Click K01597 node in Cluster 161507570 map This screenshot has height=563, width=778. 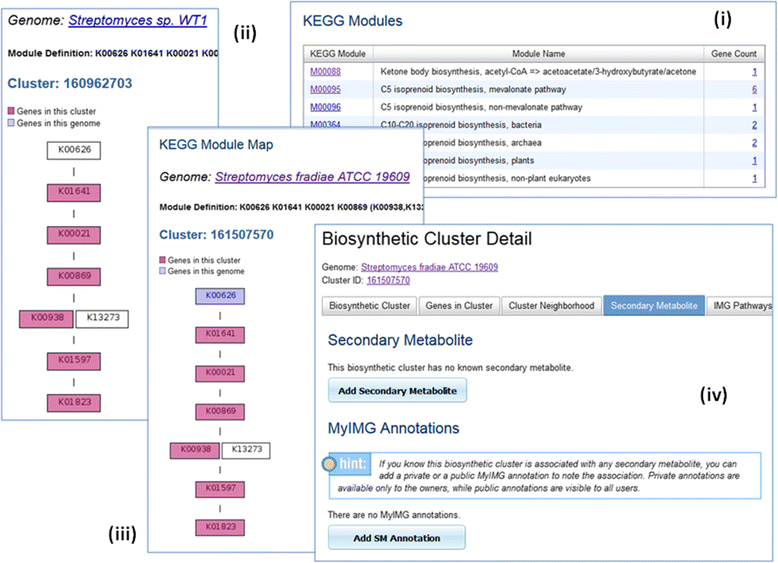point(220,489)
